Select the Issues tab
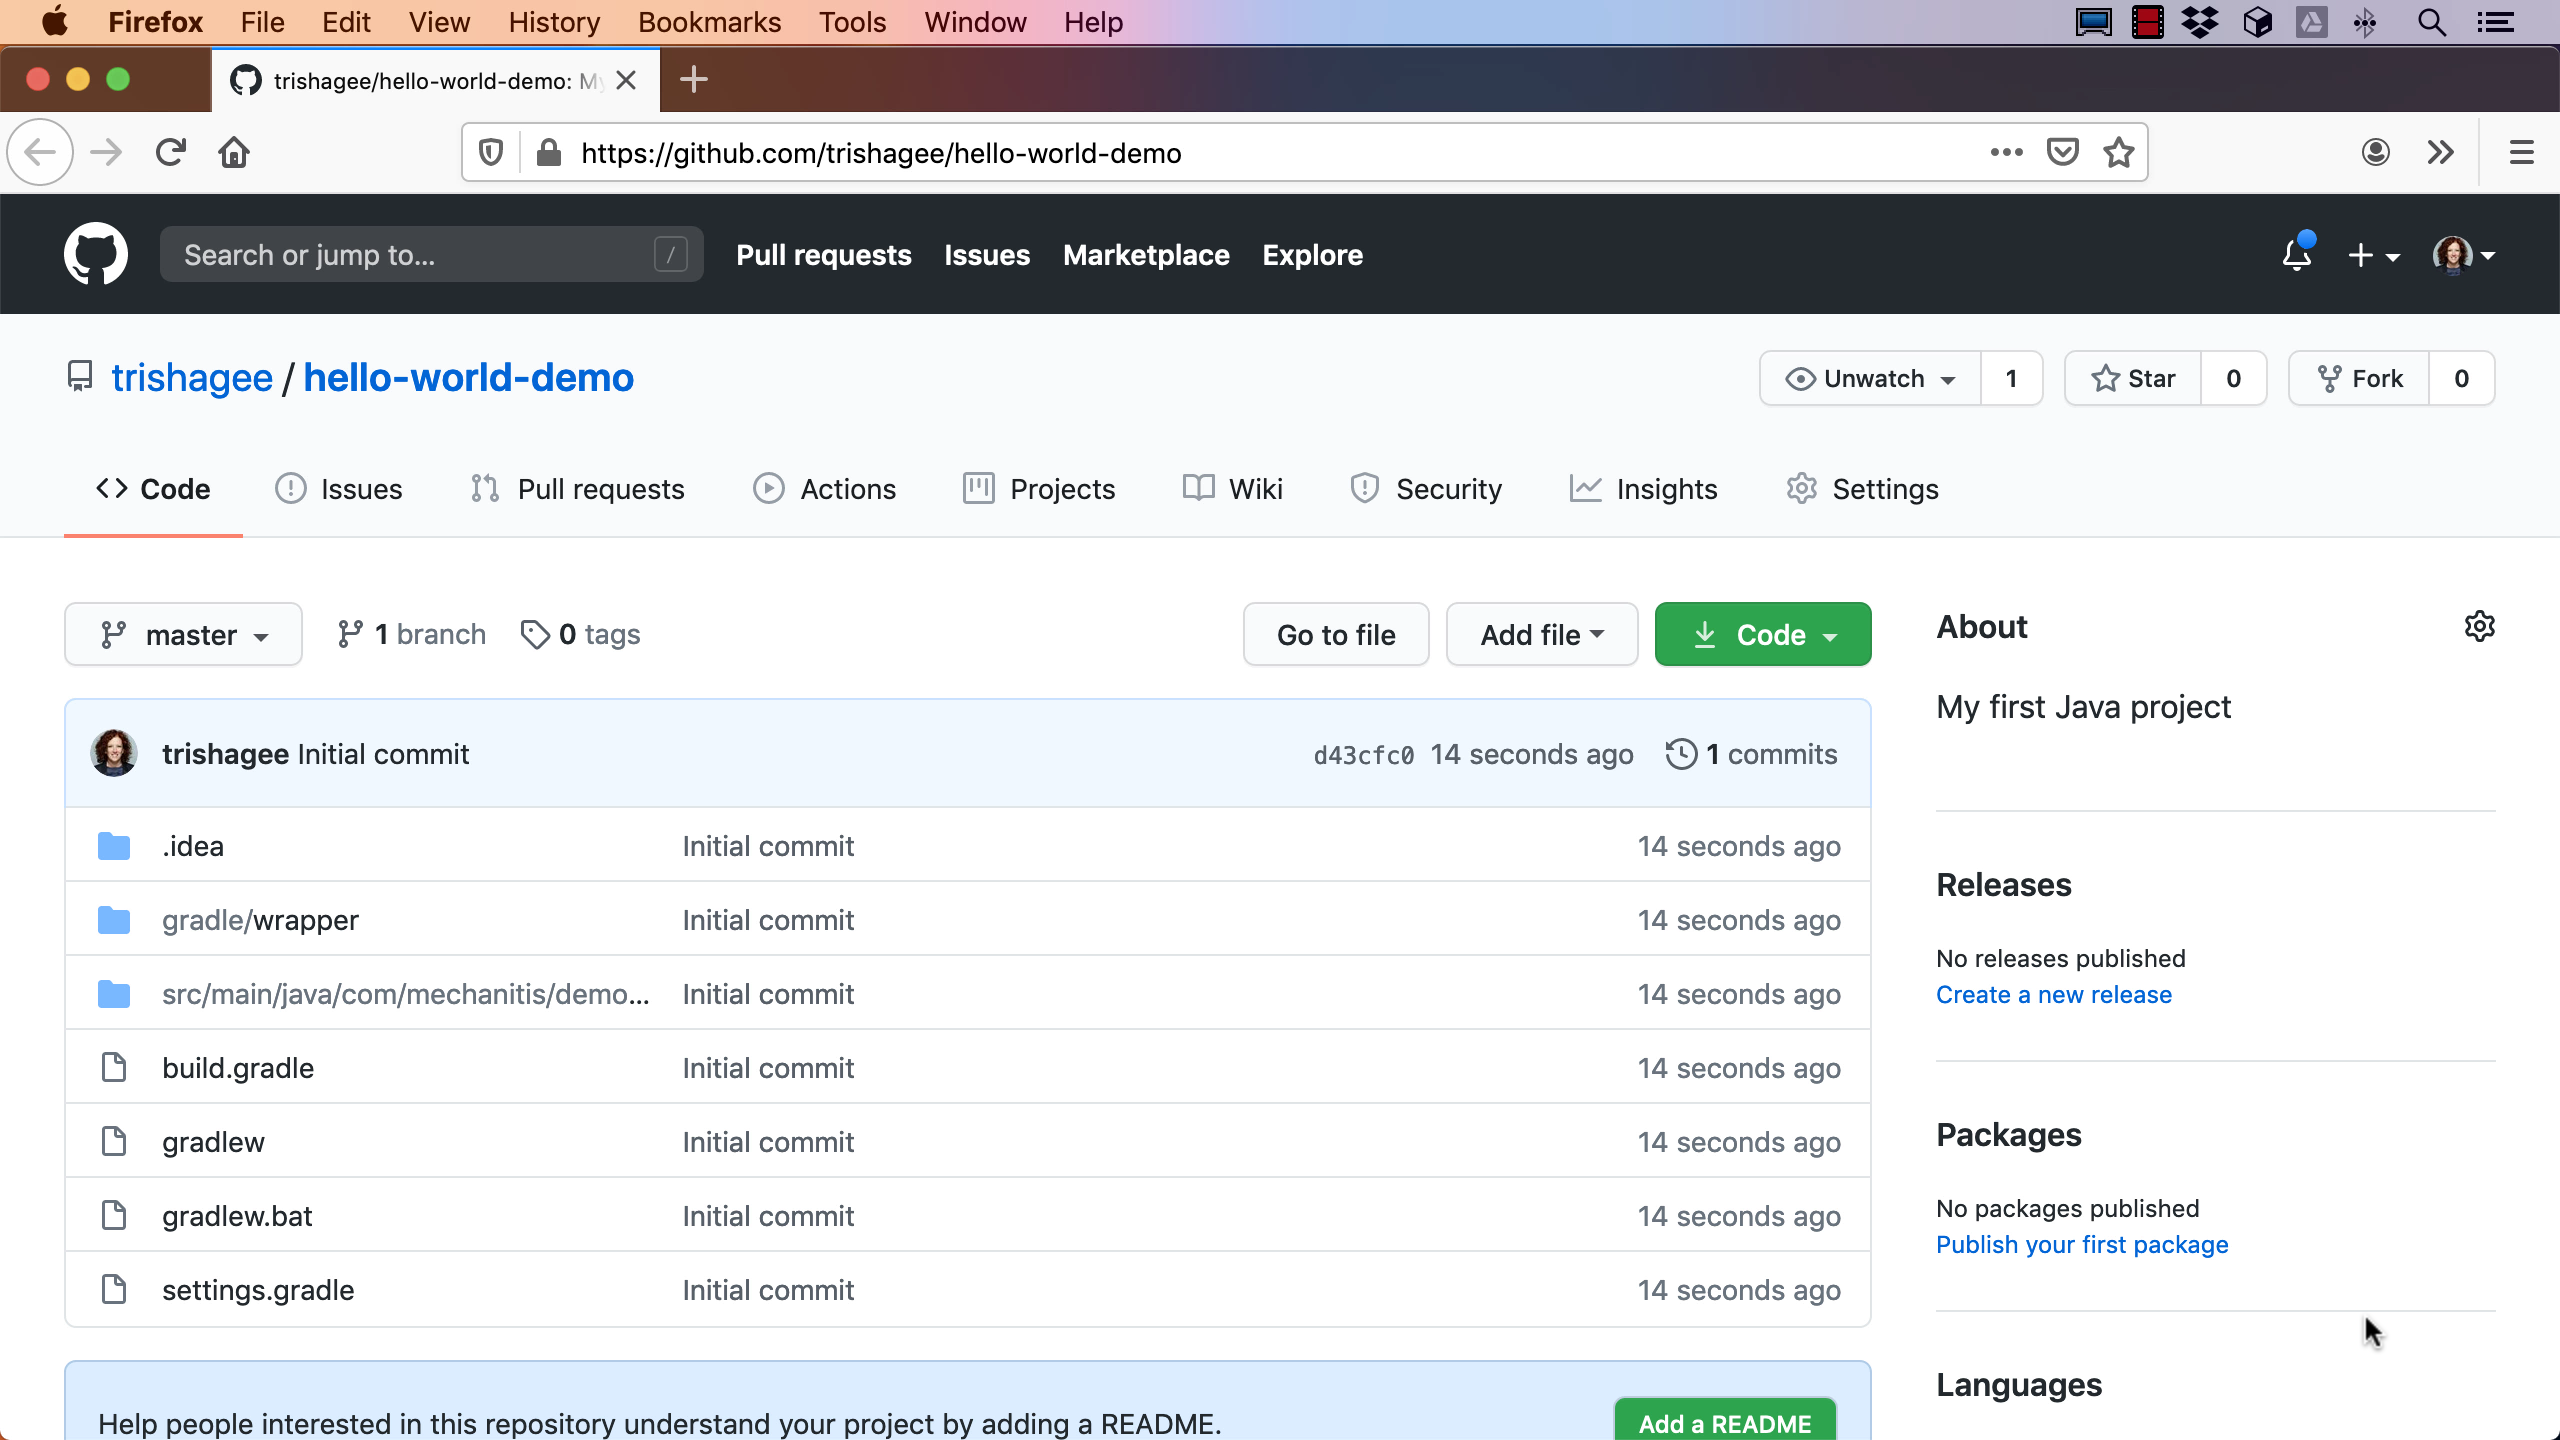This screenshot has height=1440, width=2560. (360, 491)
